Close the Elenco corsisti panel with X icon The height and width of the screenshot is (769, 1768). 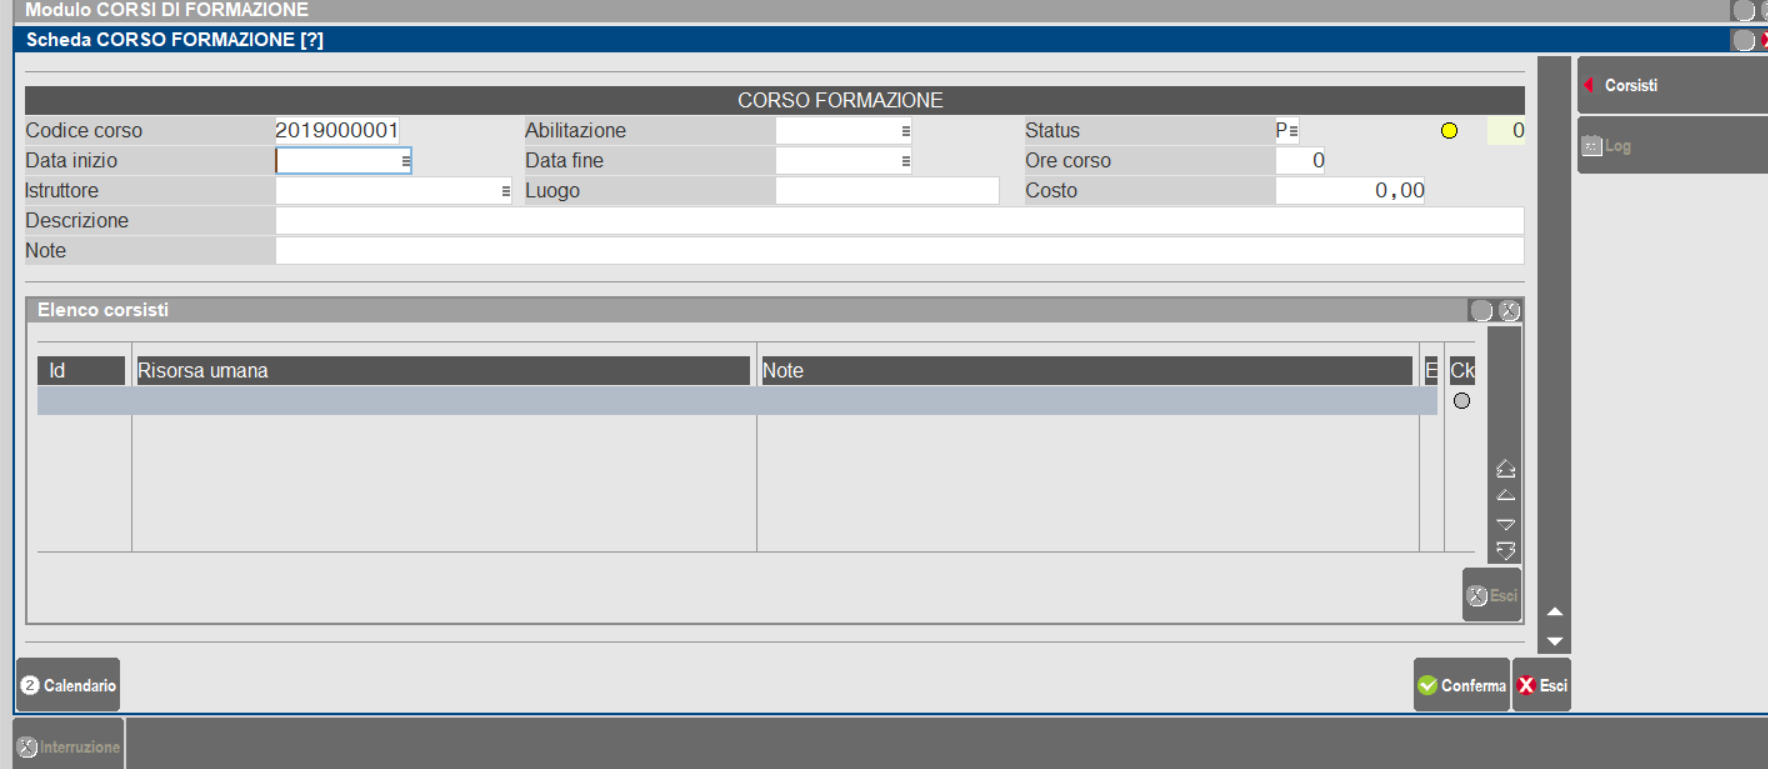[1509, 311]
